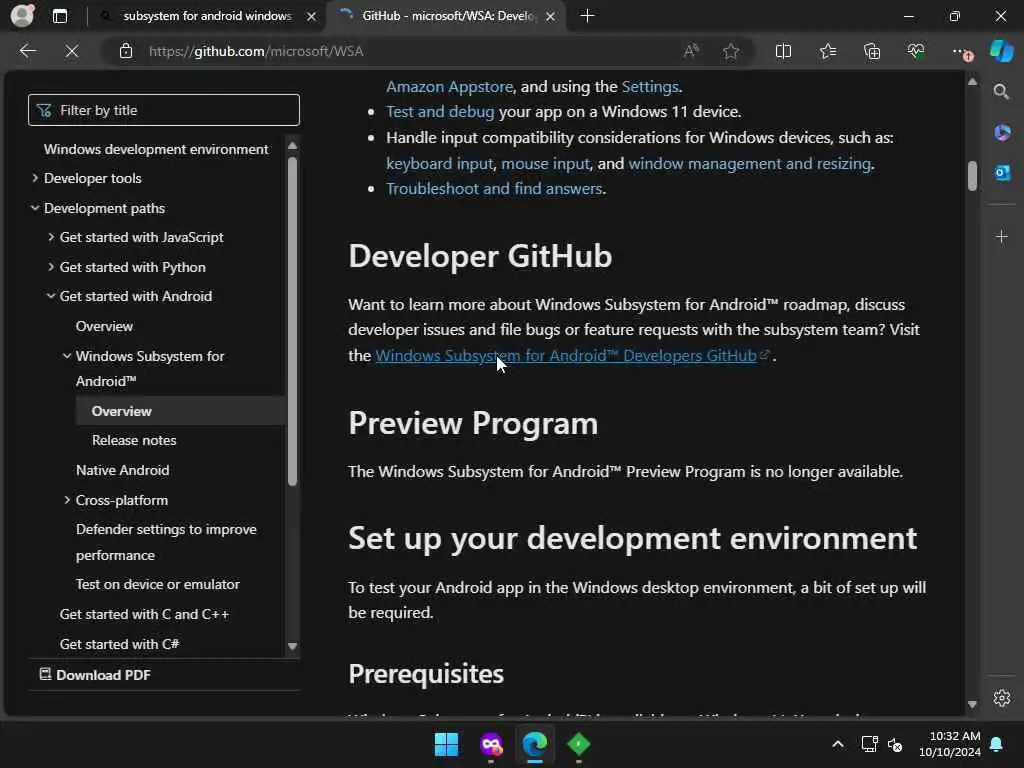This screenshot has height=768, width=1024.
Task: Expand Get started with JavaScript
Action: pos(51,237)
